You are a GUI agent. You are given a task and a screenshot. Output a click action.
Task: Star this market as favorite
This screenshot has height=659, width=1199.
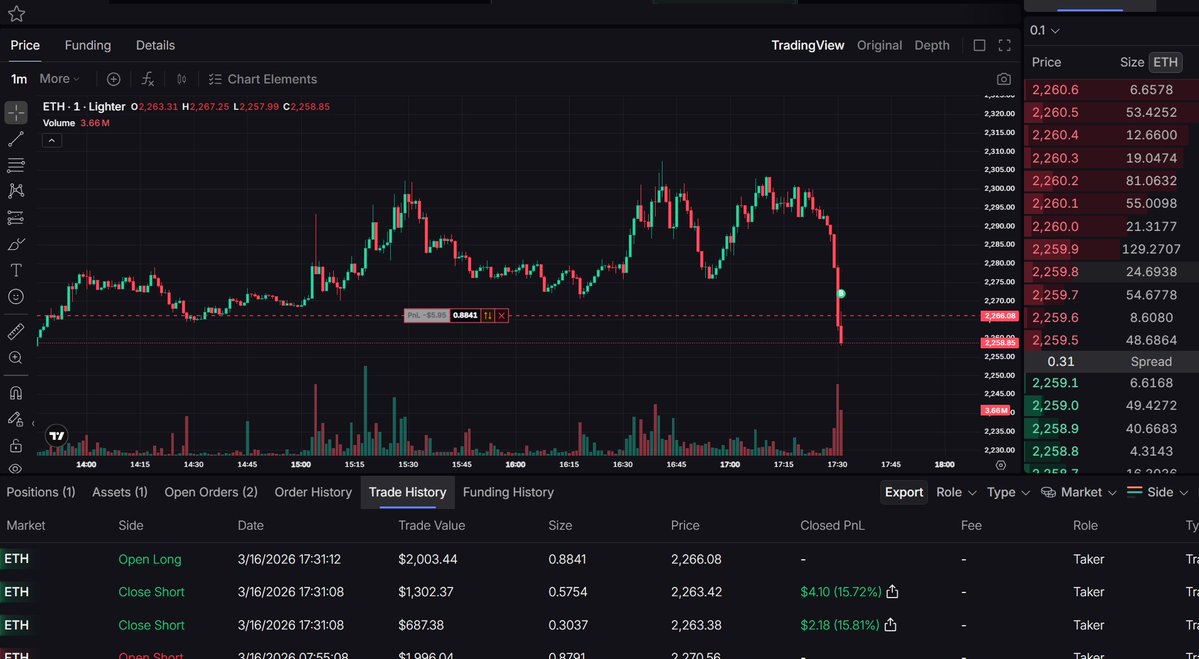(16, 14)
